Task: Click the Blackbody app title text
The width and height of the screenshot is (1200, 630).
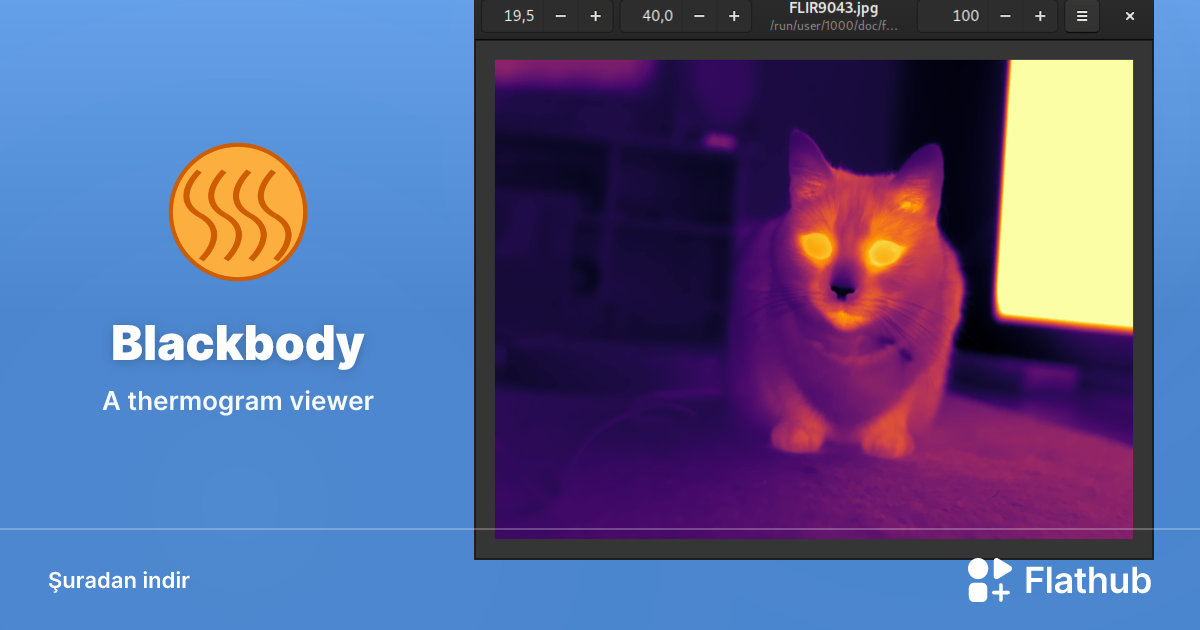Action: [x=237, y=344]
